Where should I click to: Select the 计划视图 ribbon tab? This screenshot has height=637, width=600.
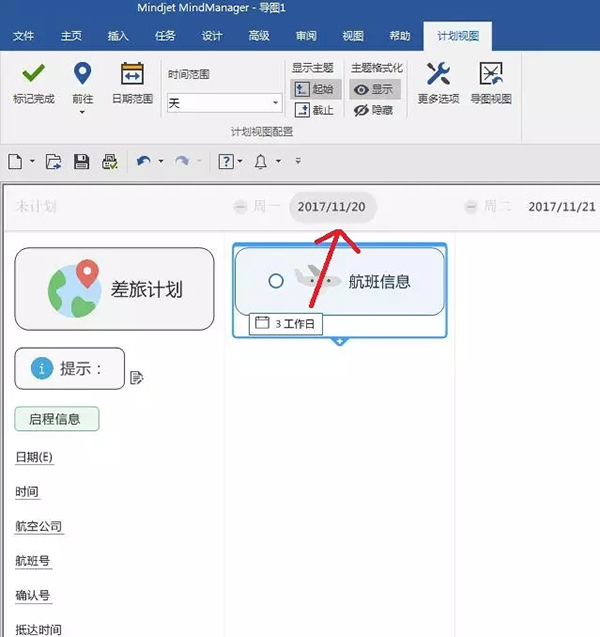tap(458, 36)
